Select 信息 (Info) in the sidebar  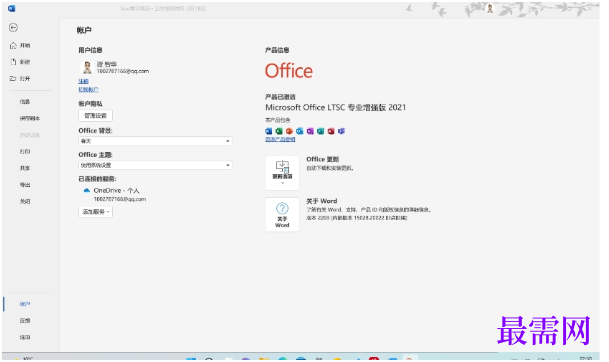[x=25, y=102]
